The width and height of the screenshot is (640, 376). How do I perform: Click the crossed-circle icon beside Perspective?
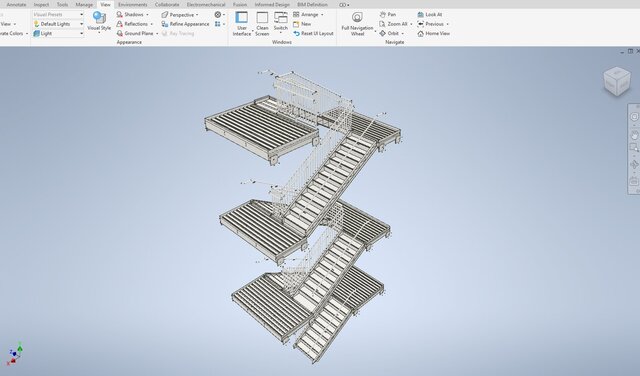[218, 15]
